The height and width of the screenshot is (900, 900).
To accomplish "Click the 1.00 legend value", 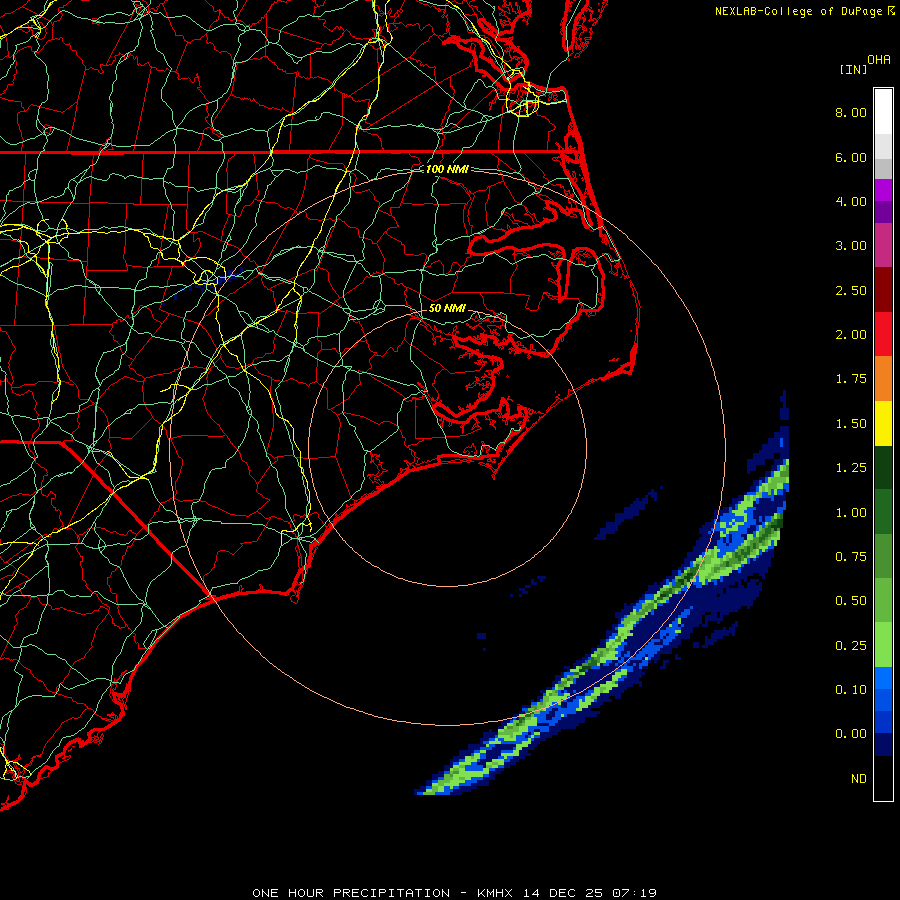I will (x=851, y=513).
